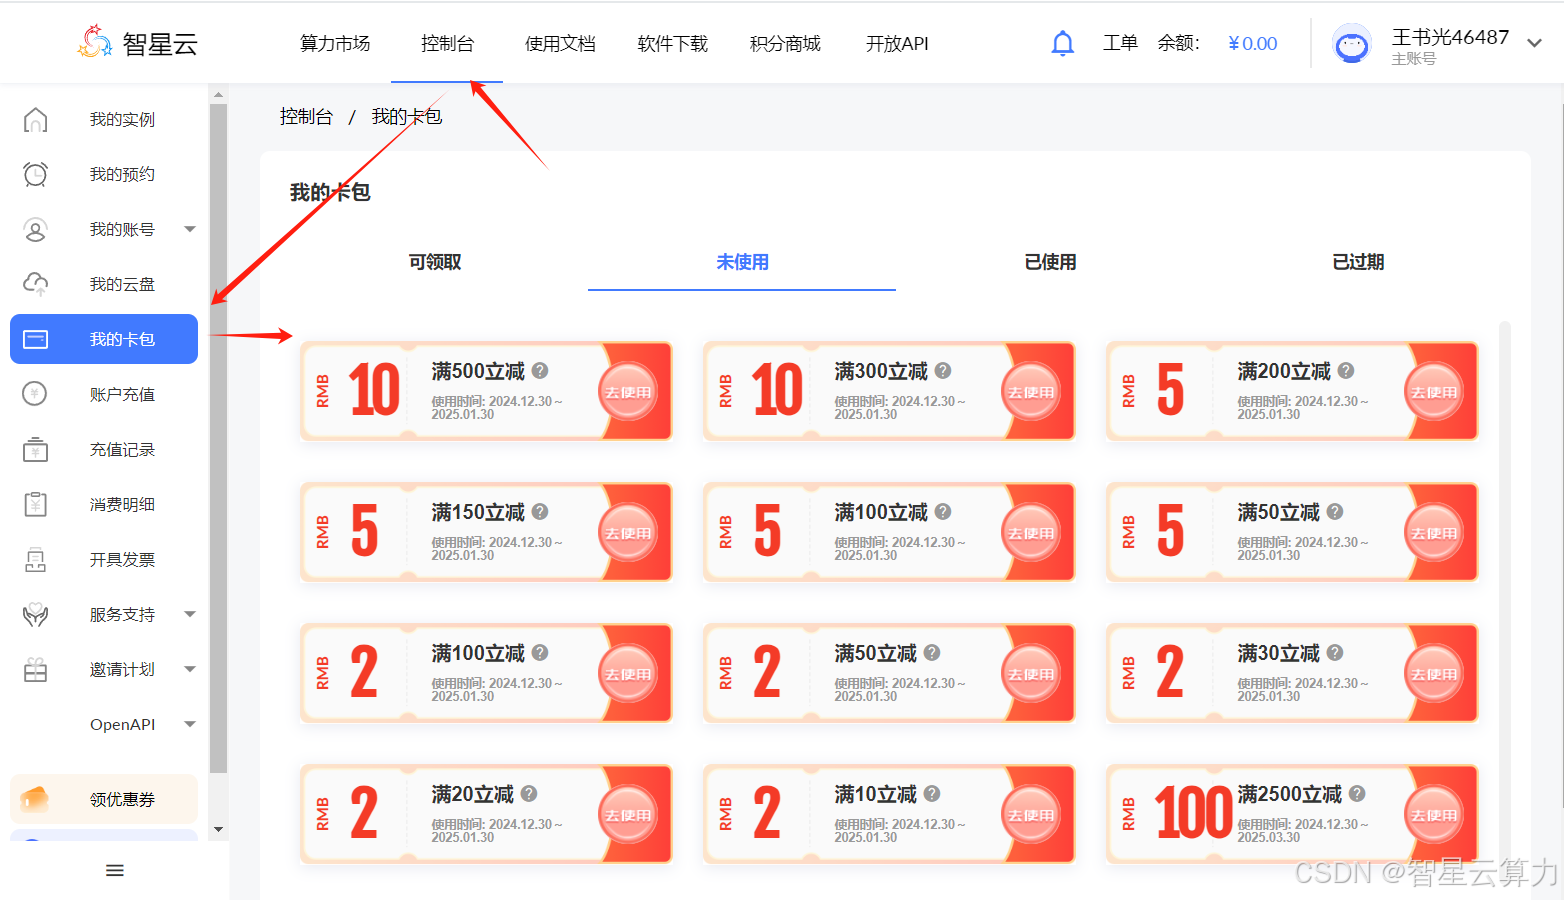The height and width of the screenshot is (900, 1564).
Task: Click username 王书光46487
Action: pyautogui.click(x=1450, y=37)
